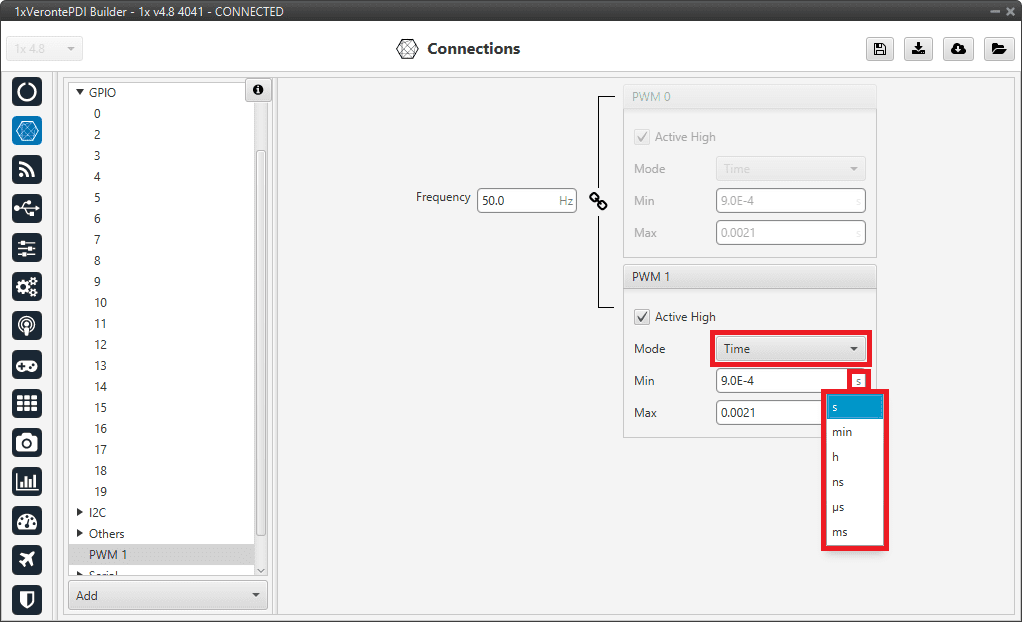Toggle Active High checkbox under PWM 1
The width and height of the screenshot is (1022, 622).
[642, 317]
